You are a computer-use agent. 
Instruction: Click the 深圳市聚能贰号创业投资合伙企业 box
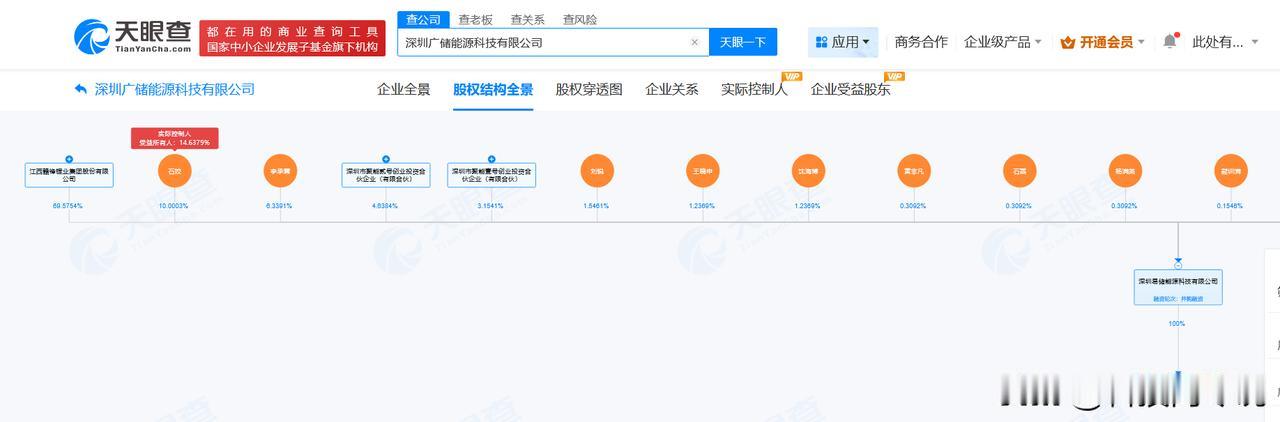pyautogui.click(x=386, y=176)
